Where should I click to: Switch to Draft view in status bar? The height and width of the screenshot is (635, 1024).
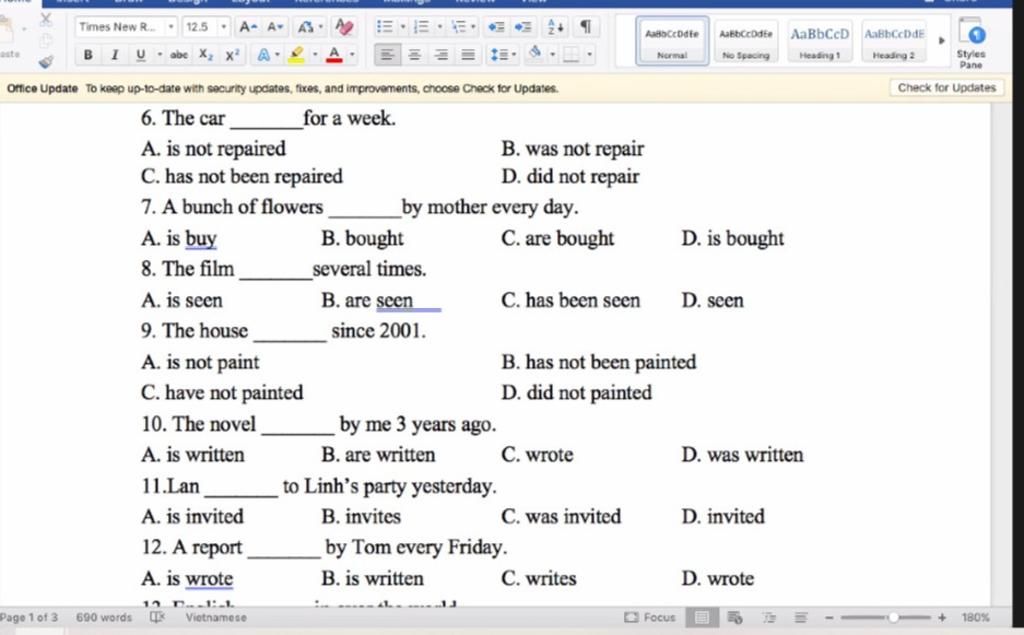[x=801, y=617]
